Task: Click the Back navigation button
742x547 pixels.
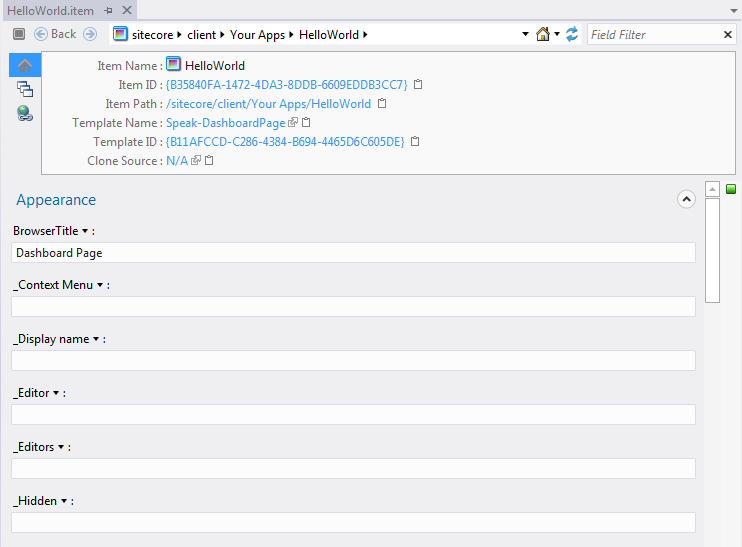Action: coord(55,34)
